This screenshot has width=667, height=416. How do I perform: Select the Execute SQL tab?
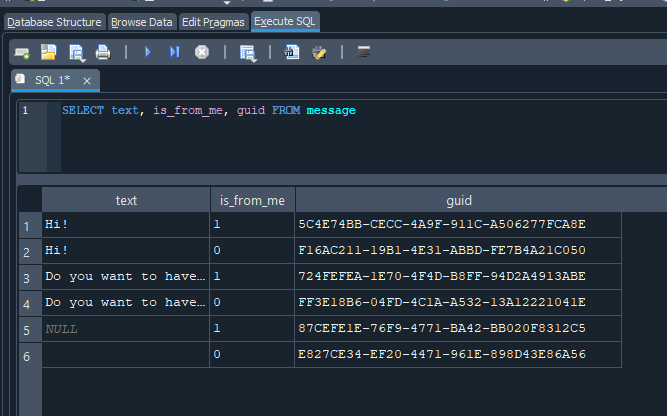click(285, 21)
